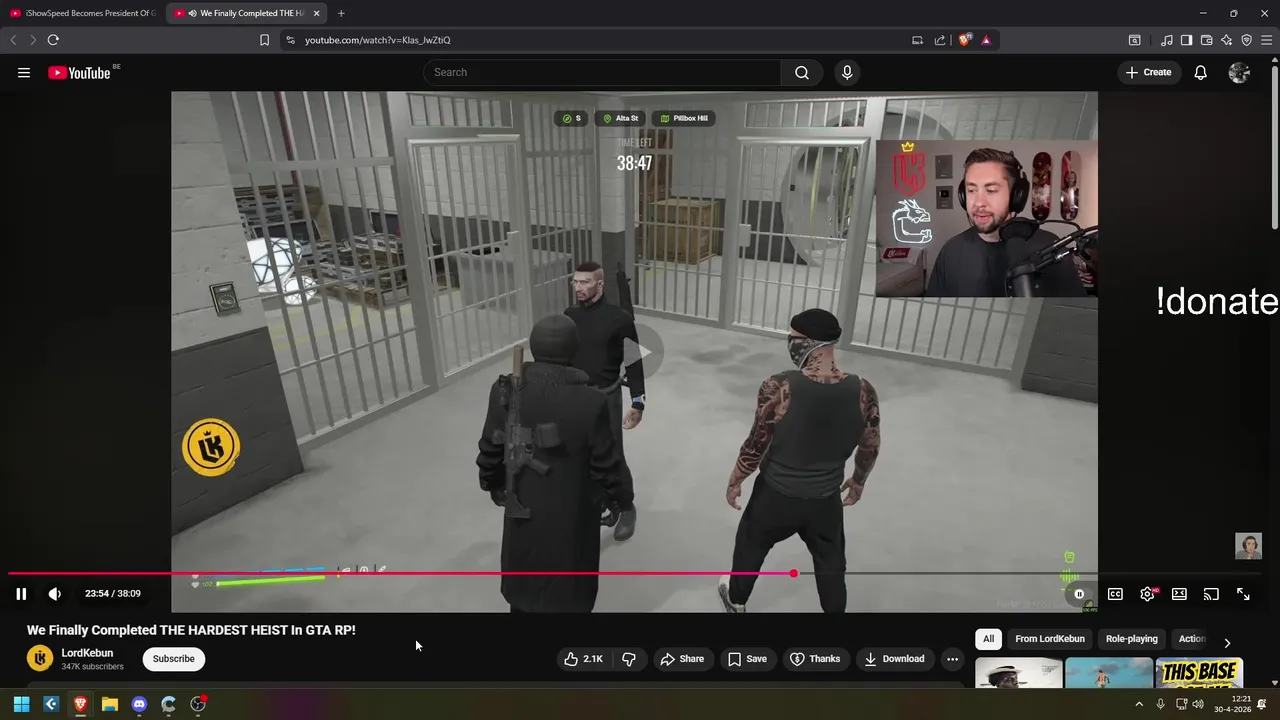Go to the YouTube home logo
The width and height of the screenshot is (1280, 720).
pos(79,73)
